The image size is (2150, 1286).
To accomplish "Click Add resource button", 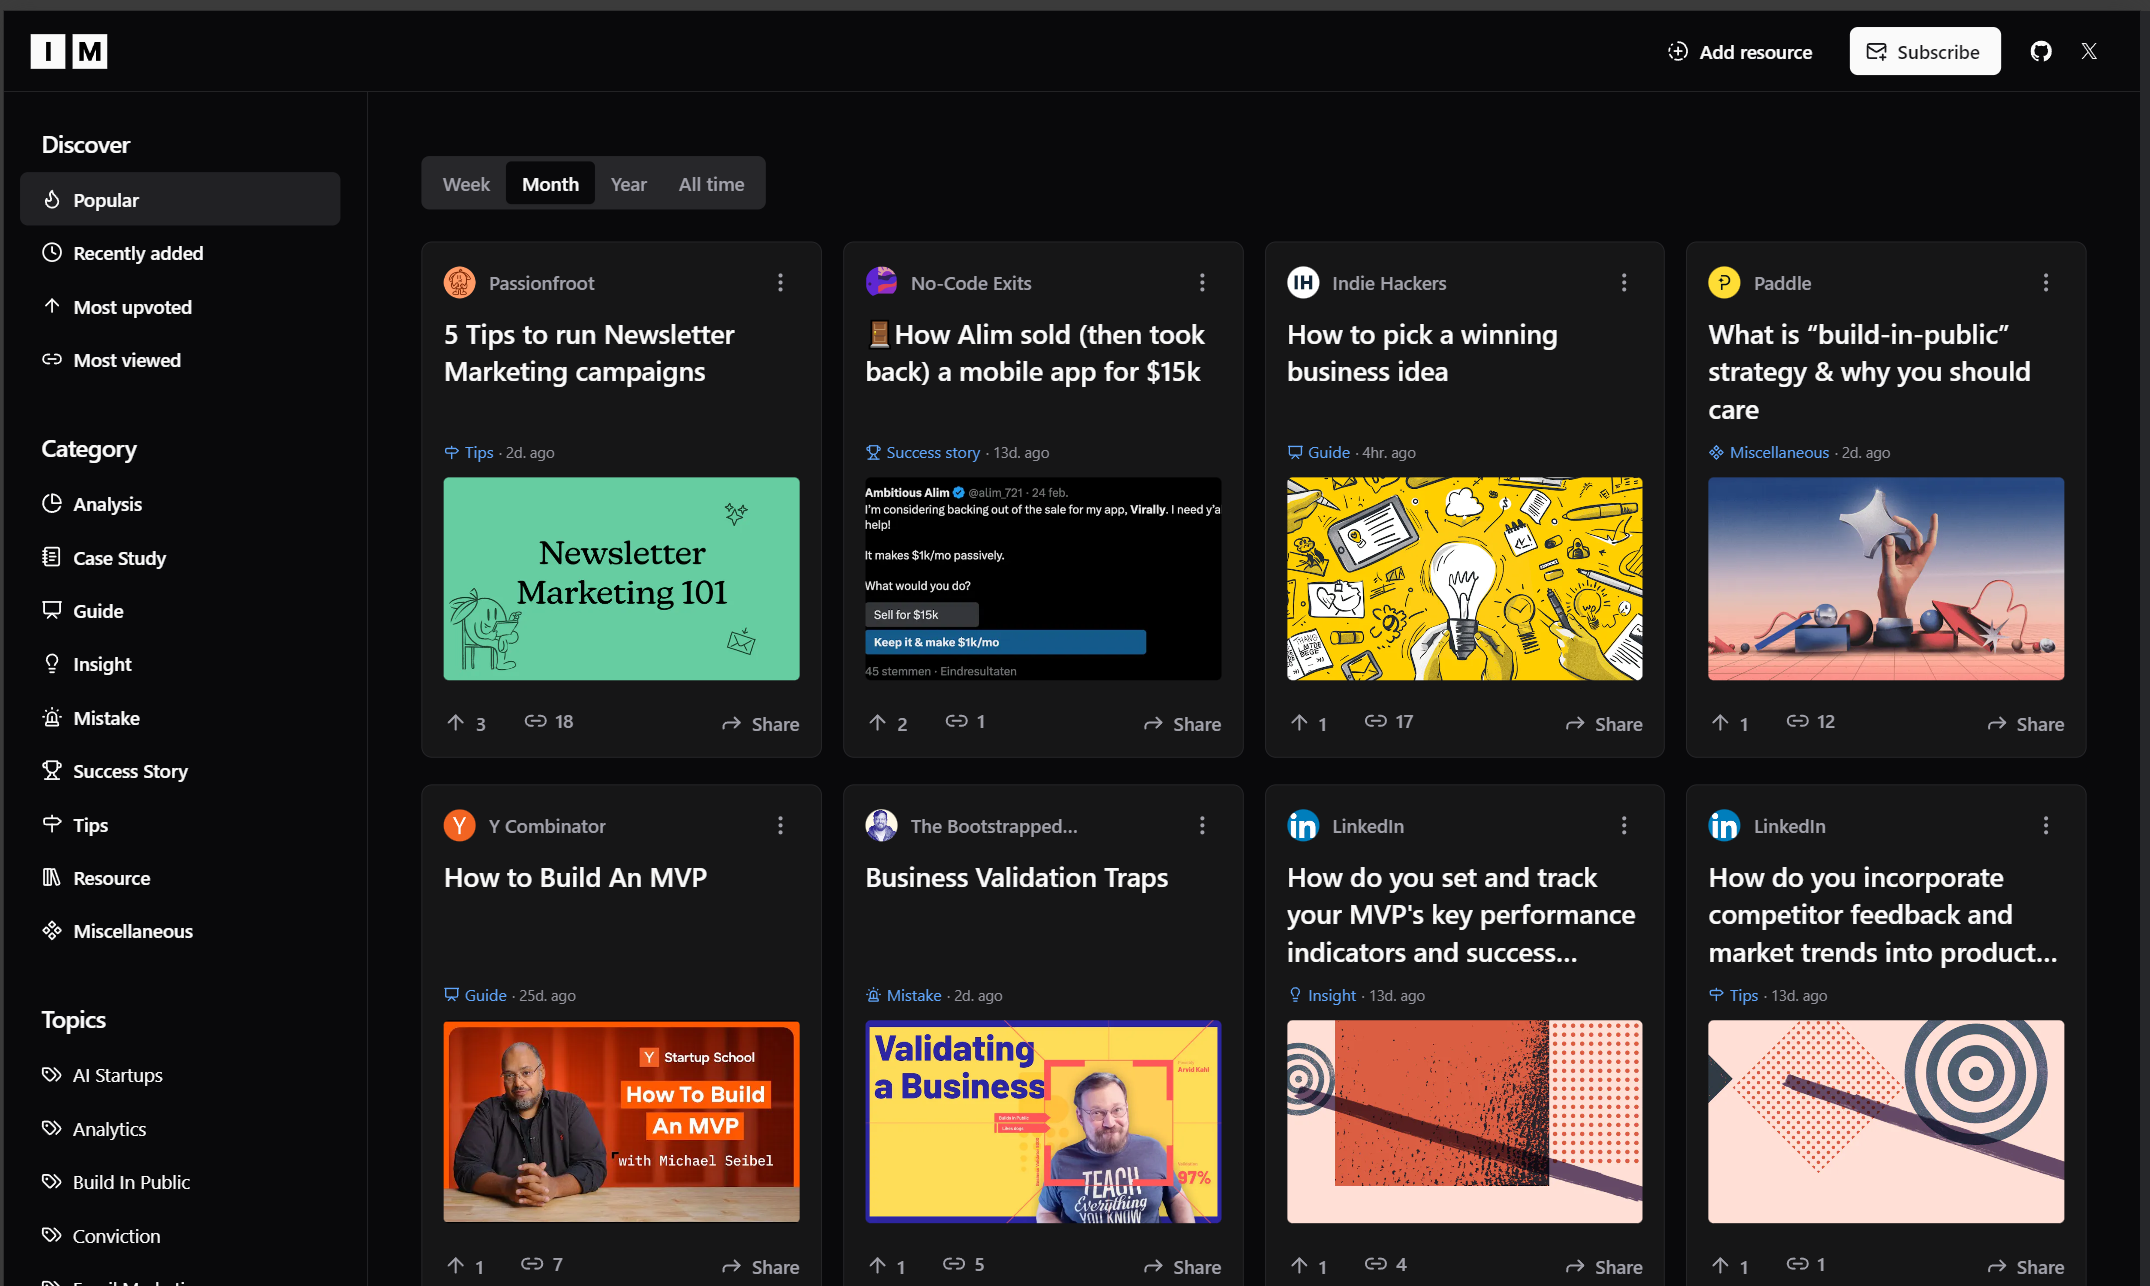I will click(1740, 51).
